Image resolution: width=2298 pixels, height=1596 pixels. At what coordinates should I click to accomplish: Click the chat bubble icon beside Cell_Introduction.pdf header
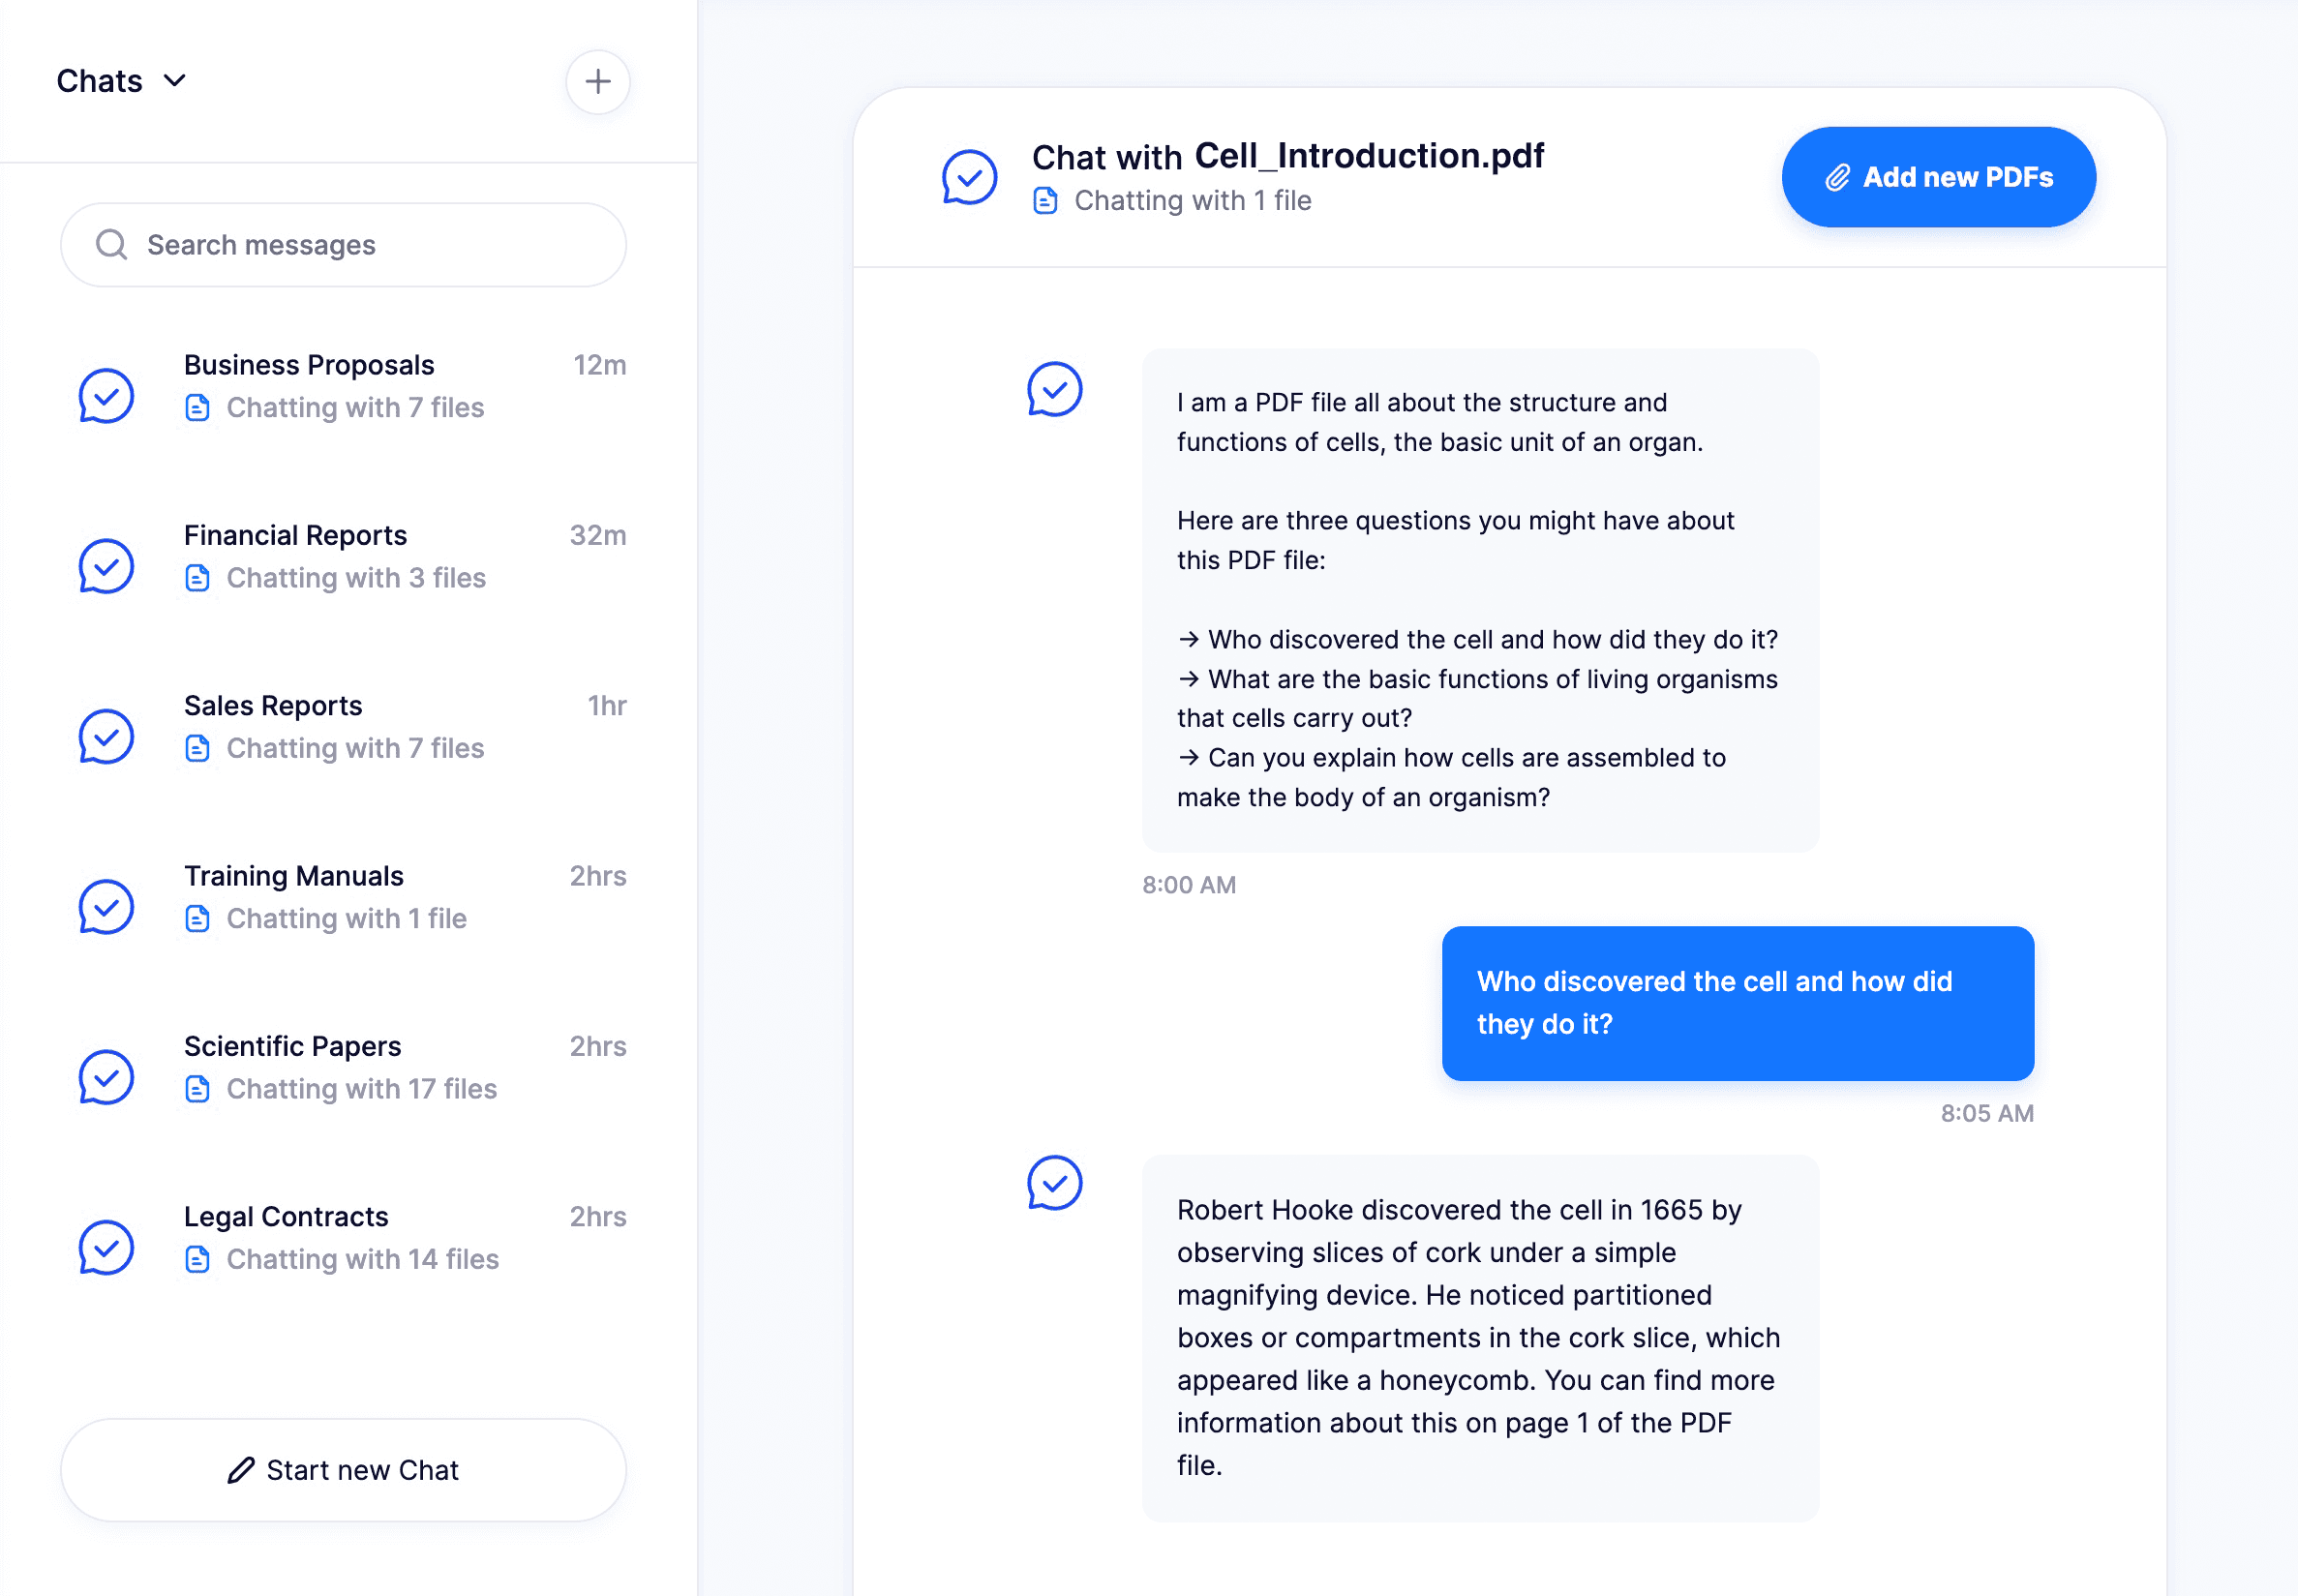[969, 177]
